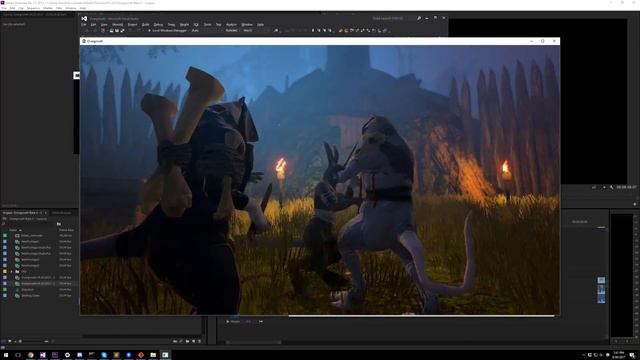Switch the Premiere project panel to icon view

[x=10, y=341]
